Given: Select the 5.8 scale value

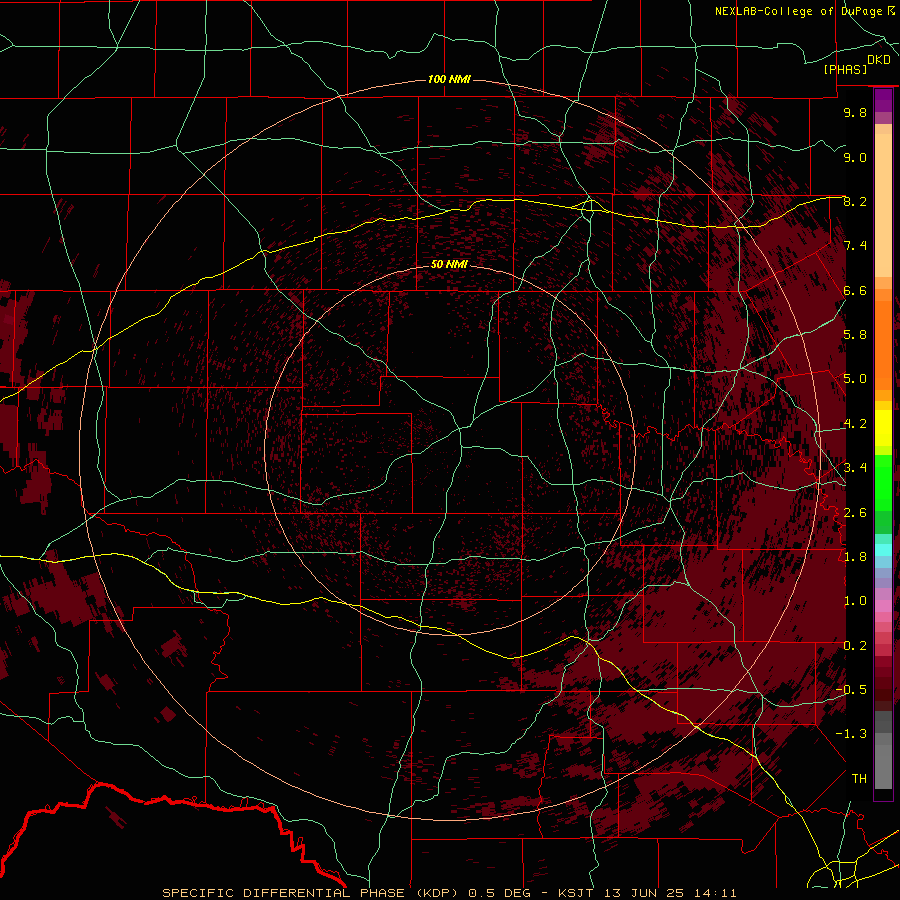Looking at the screenshot, I should pos(855,335).
